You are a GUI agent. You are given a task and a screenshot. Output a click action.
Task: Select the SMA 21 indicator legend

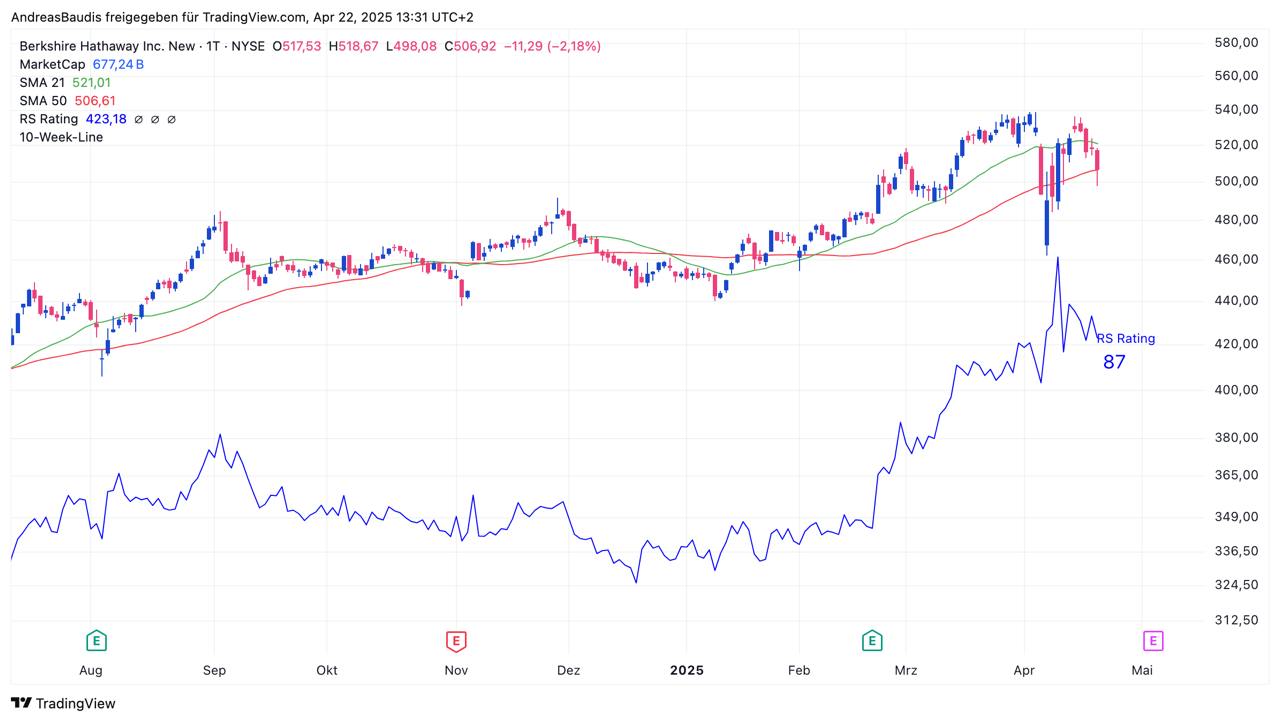(42, 82)
